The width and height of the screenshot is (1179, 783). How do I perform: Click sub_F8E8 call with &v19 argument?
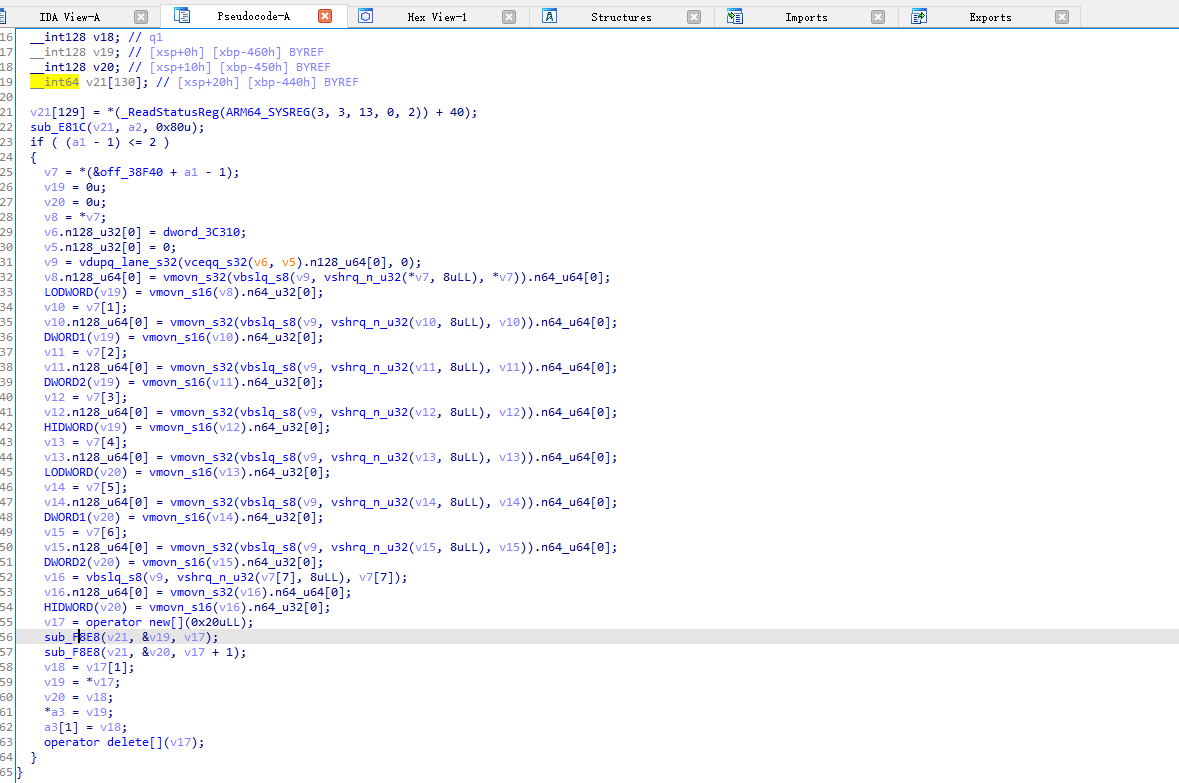[x=71, y=637]
